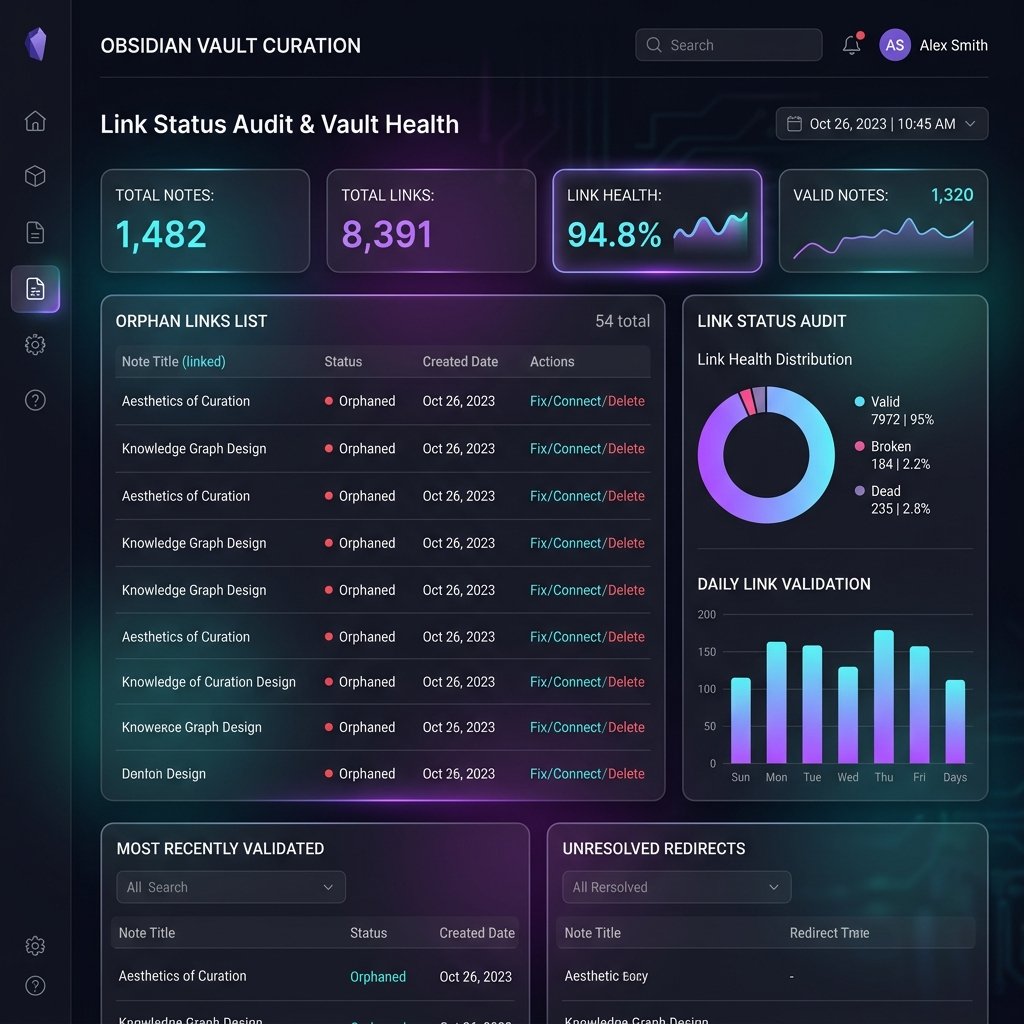Select the Link Health card

[x=657, y=221]
